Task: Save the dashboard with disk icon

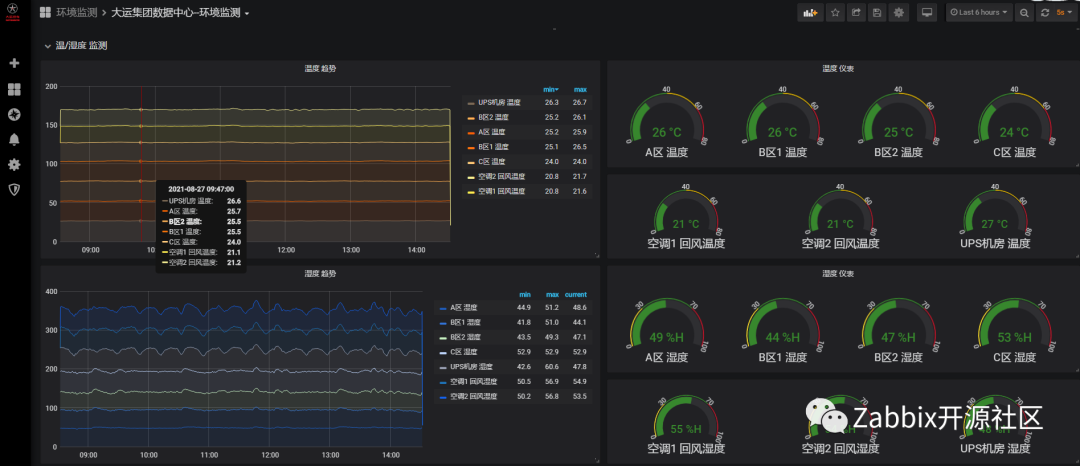Action: pyautogui.click(x=877, y=12)
